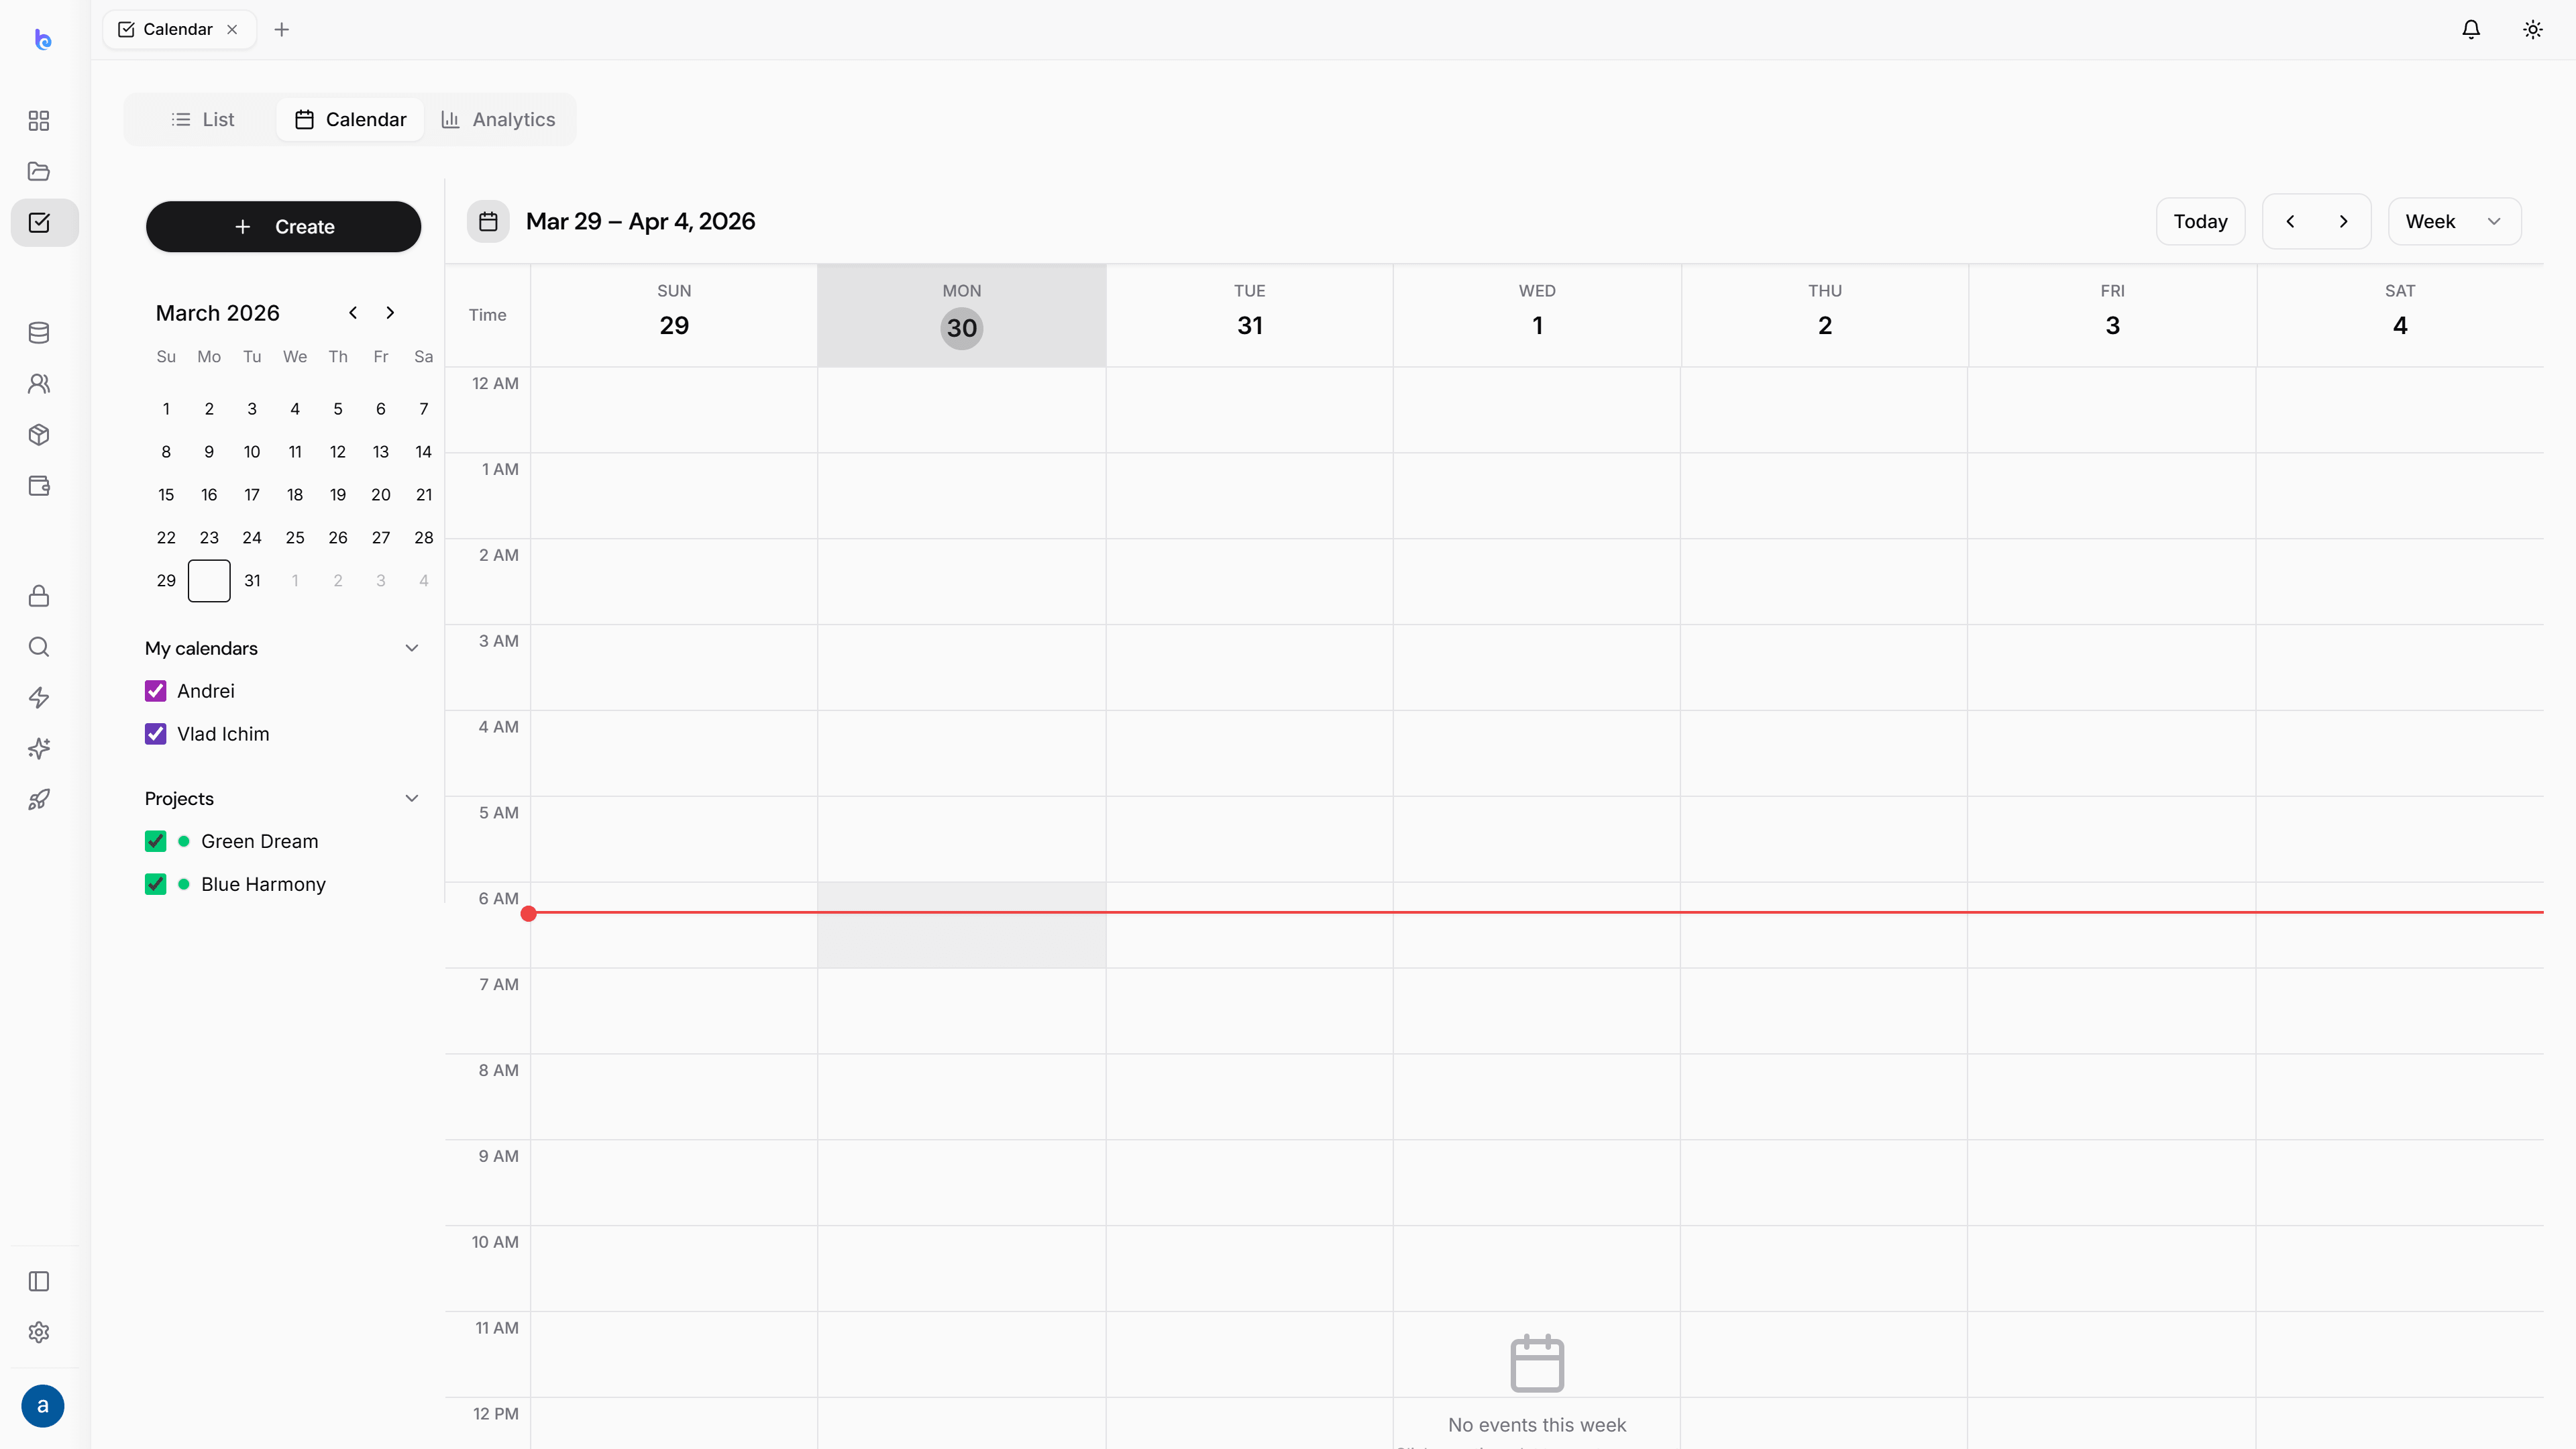Open the lock icon in sidebar
This screenshot has height=1449, width=2576.
(39, 596)
